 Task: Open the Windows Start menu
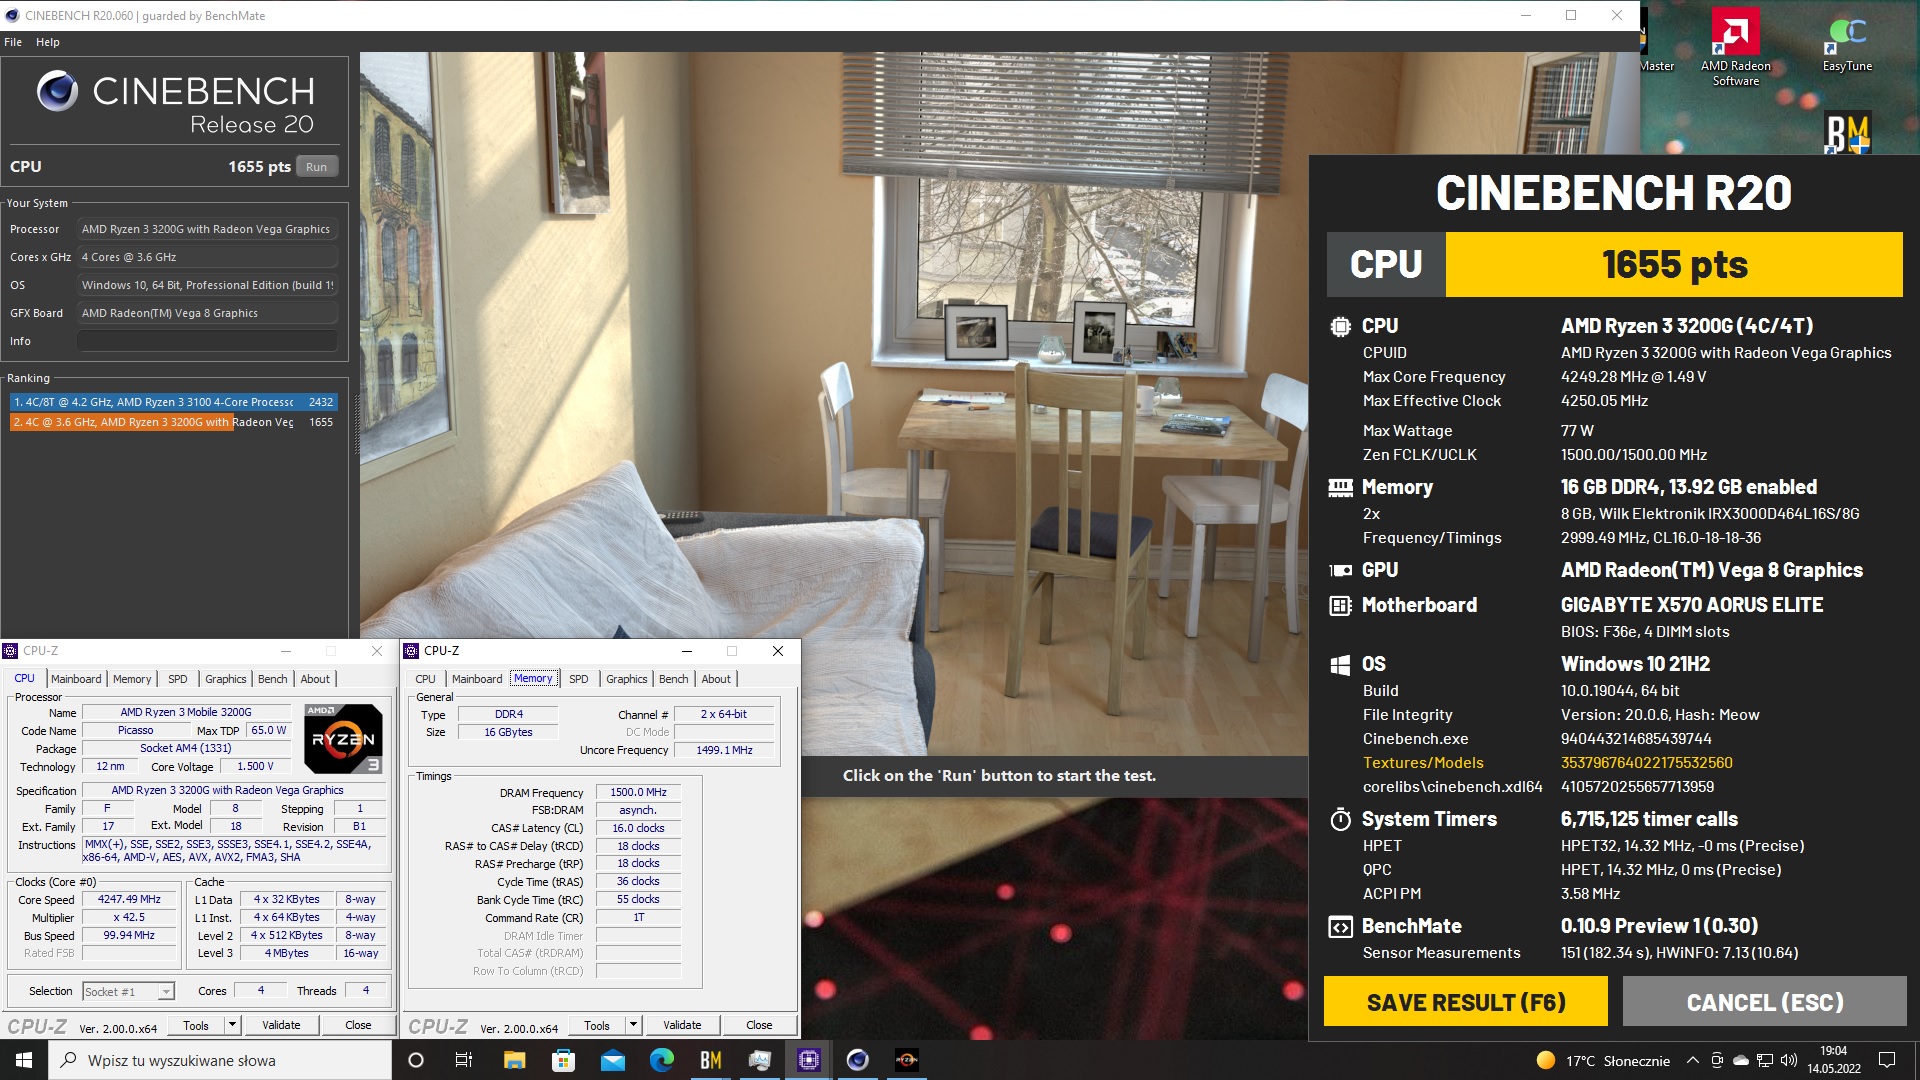point(24,1060)
